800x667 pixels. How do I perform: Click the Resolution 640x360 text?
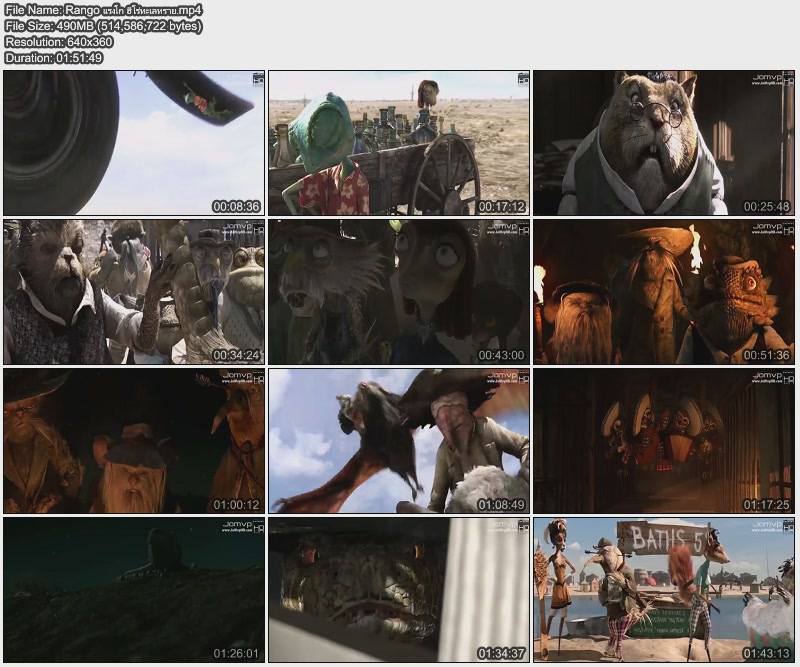tap(59, 42)
